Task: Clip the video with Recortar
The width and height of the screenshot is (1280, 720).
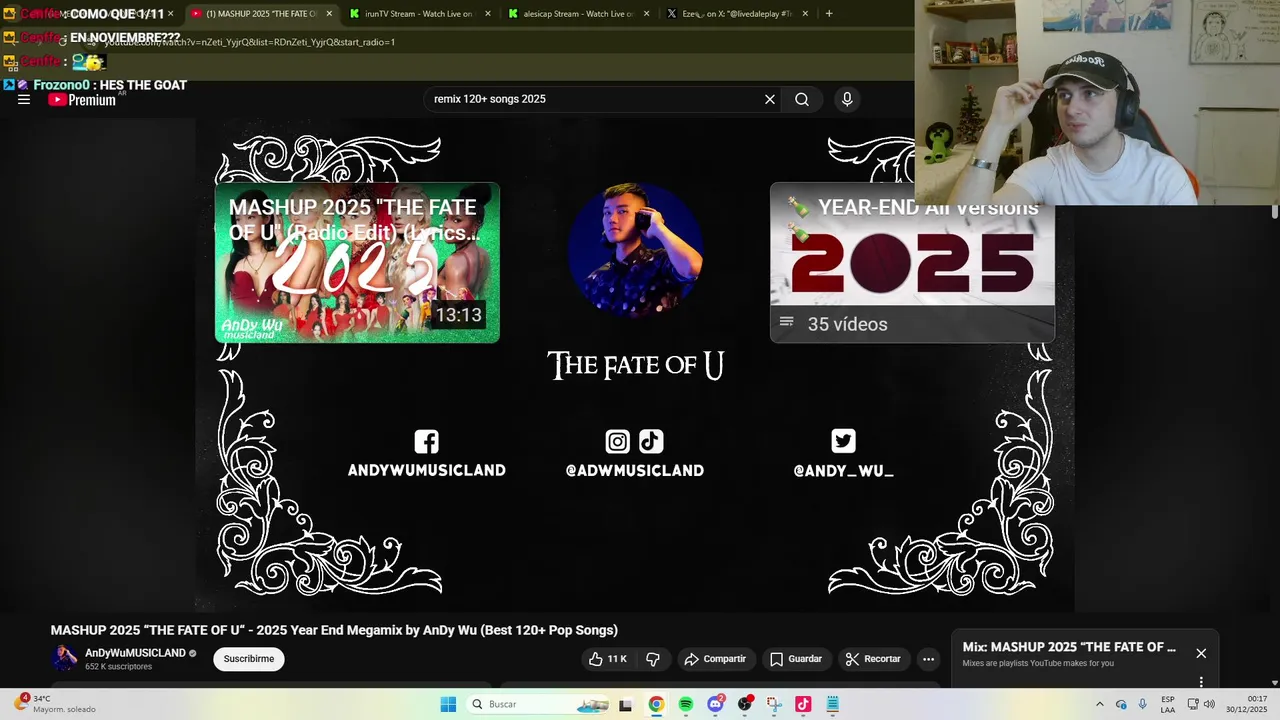Action: point(873,659)
